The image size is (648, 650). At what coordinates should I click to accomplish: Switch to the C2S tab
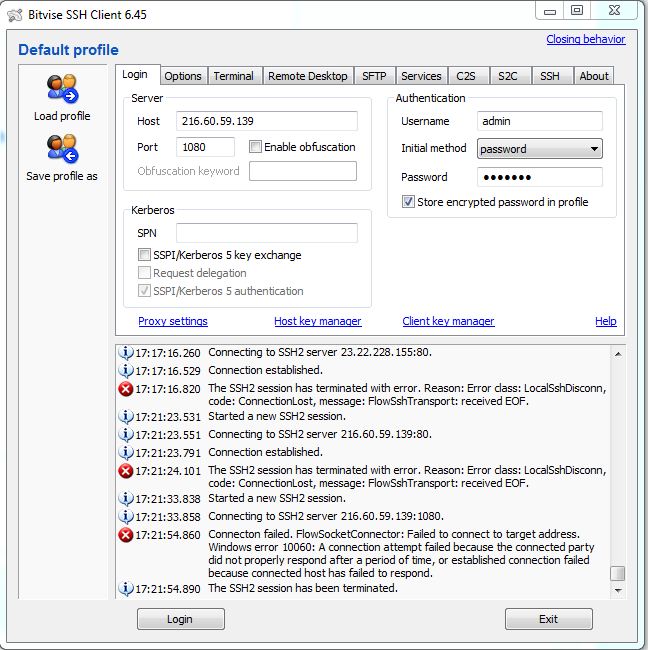[x=466, y=76]
